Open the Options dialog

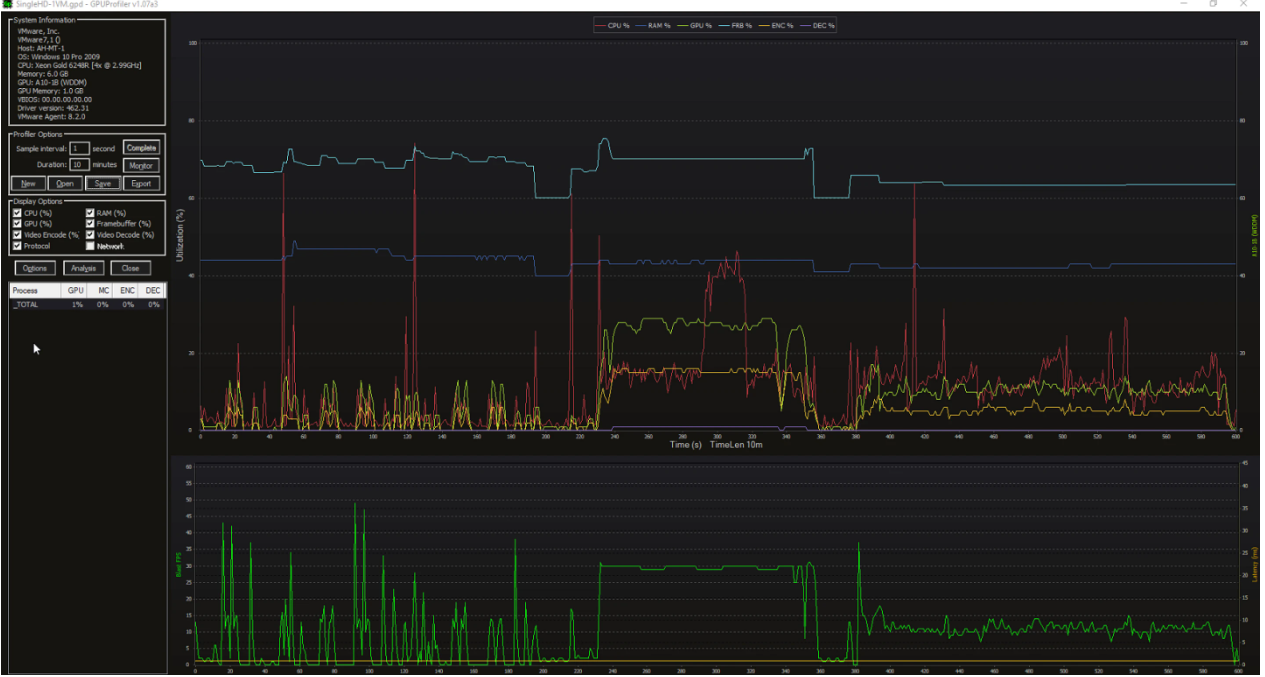(x=34, y=268)
